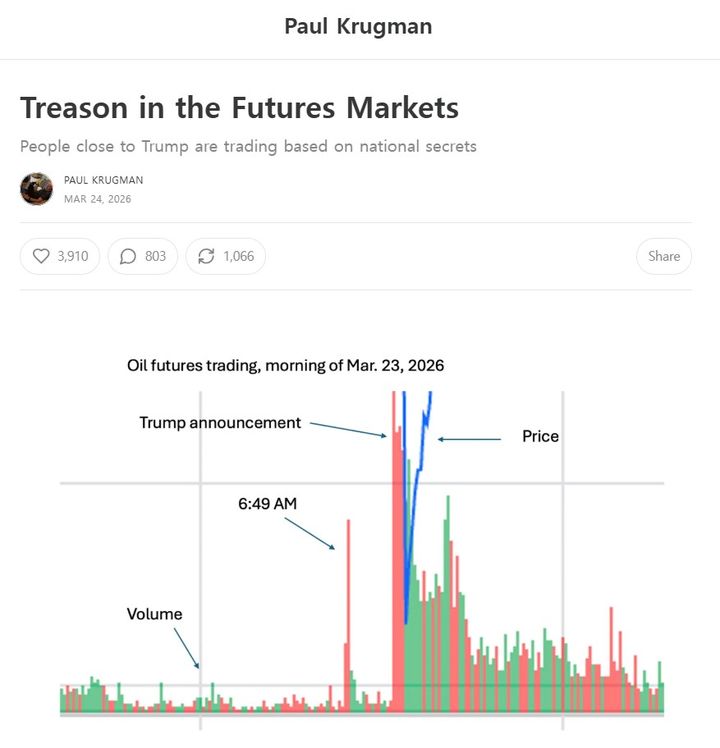Click the arrow beside Trump announcement label
The height and width of the screenshot is (748, 720).
click(x=348, y=429)
